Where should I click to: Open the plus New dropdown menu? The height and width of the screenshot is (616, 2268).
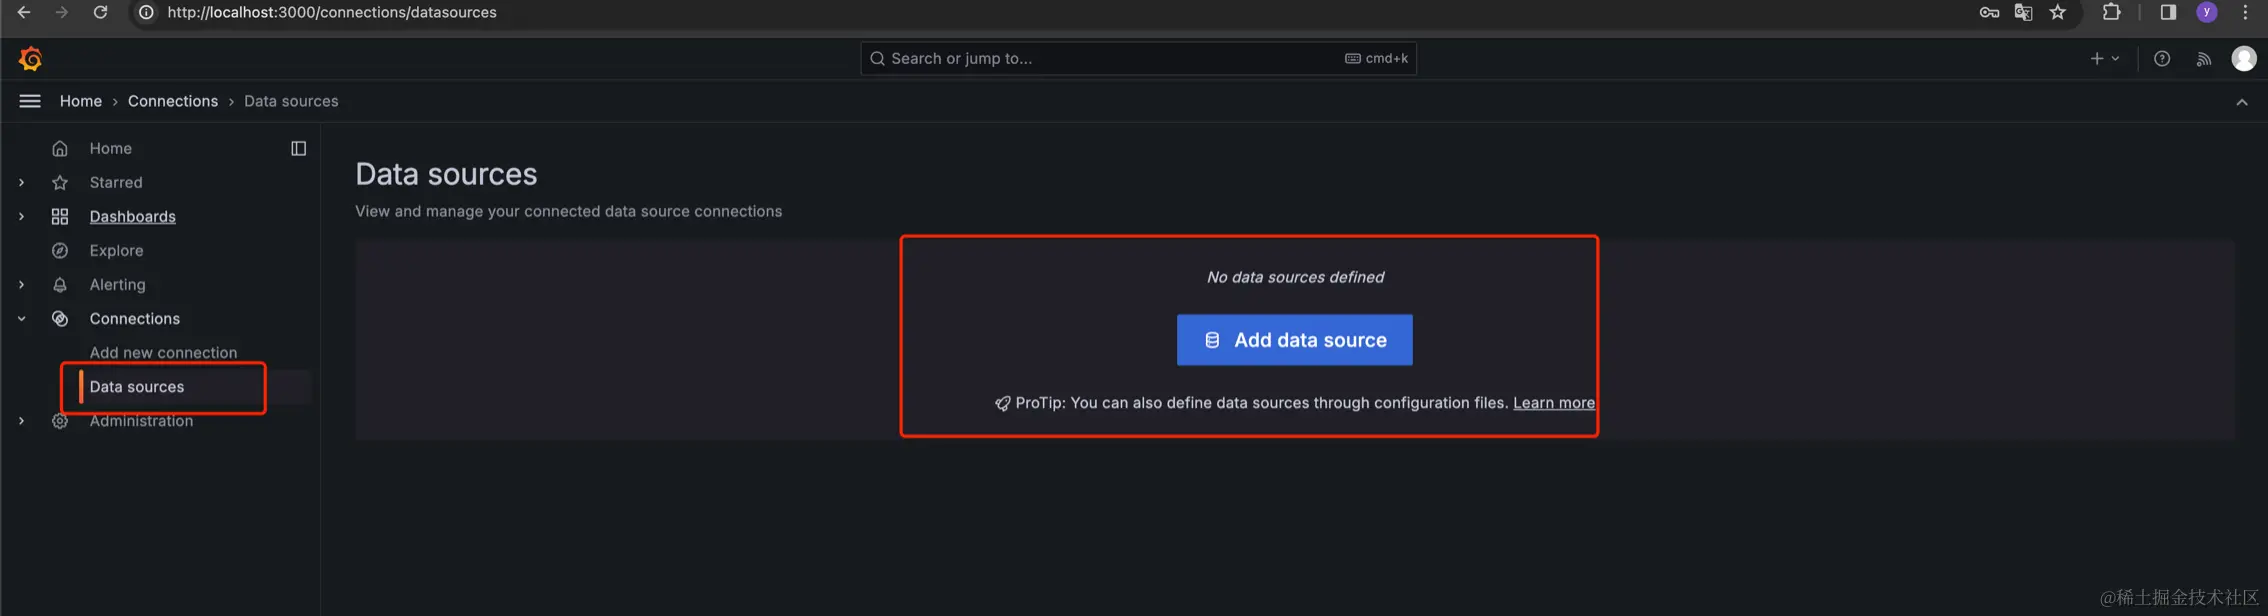tap(2104, 59)
